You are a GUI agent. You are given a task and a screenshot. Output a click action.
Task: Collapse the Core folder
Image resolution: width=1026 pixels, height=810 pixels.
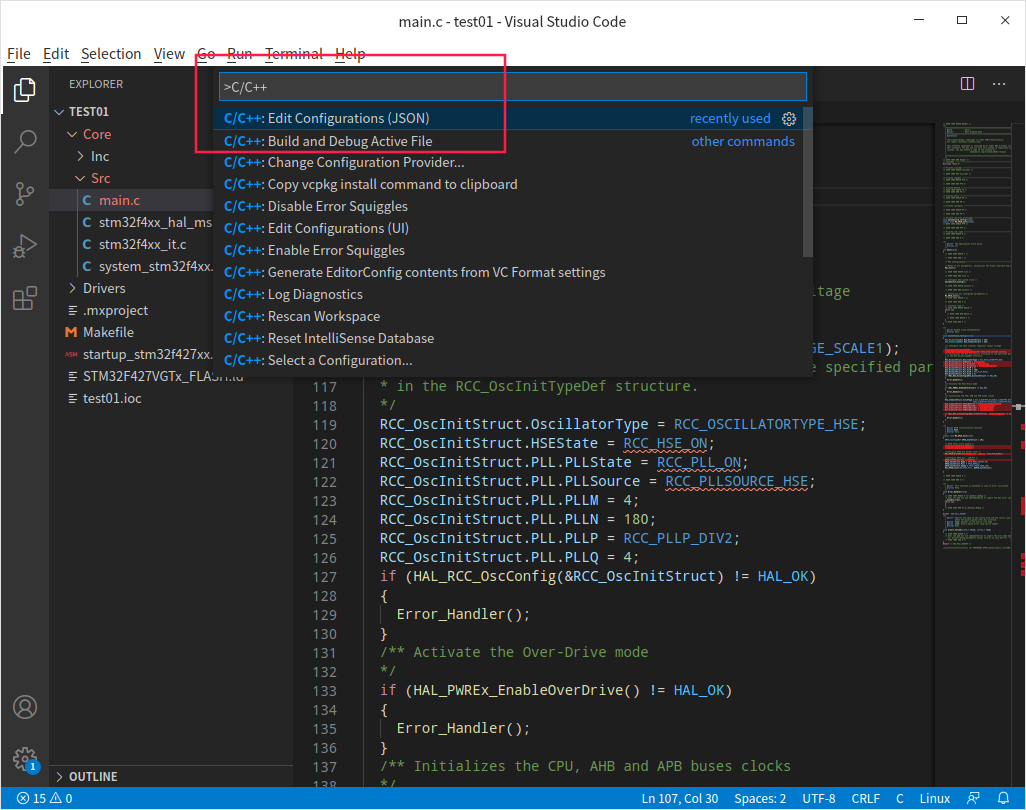pyautogui.click(x=72, y=134)
